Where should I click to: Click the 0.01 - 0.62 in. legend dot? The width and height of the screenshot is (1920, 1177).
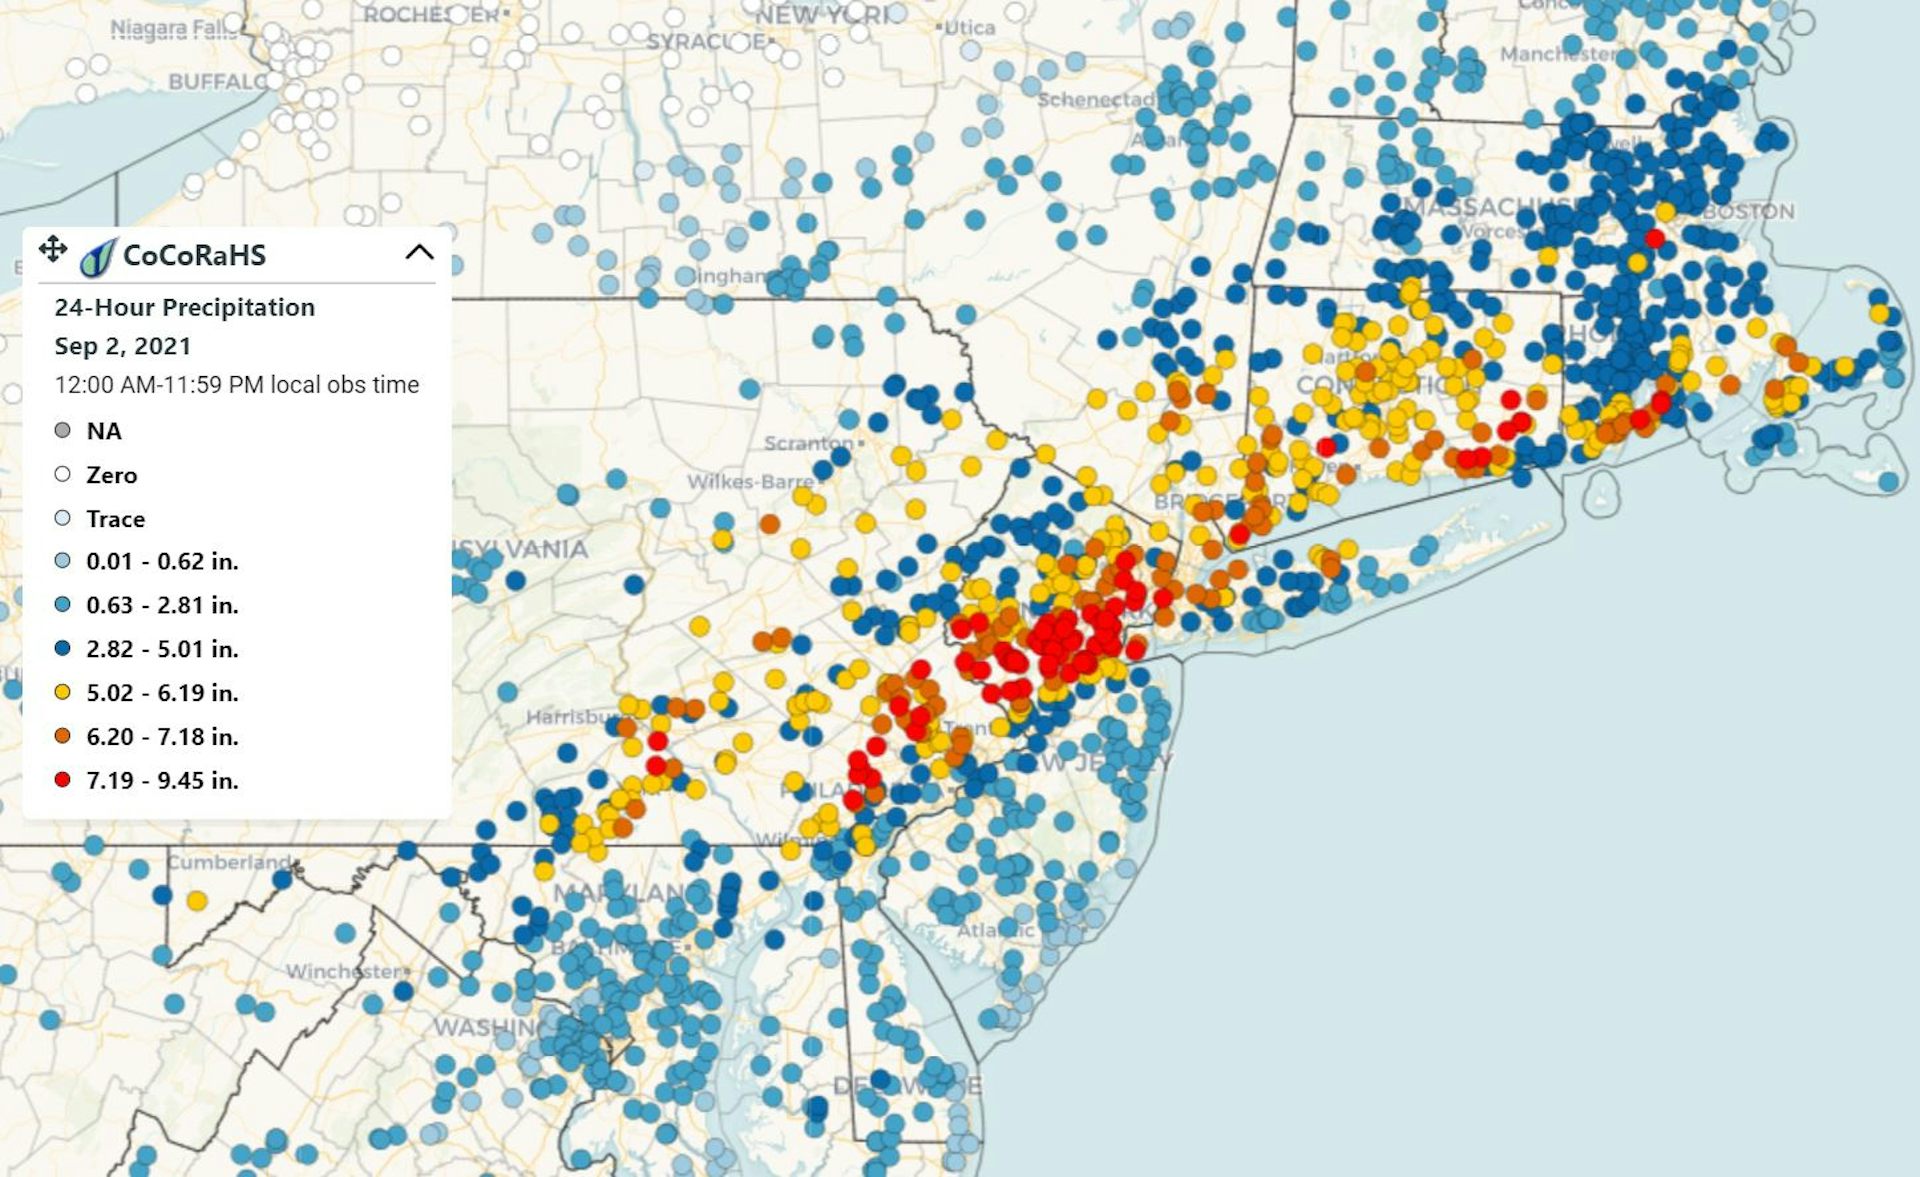[x=62, y=561]
